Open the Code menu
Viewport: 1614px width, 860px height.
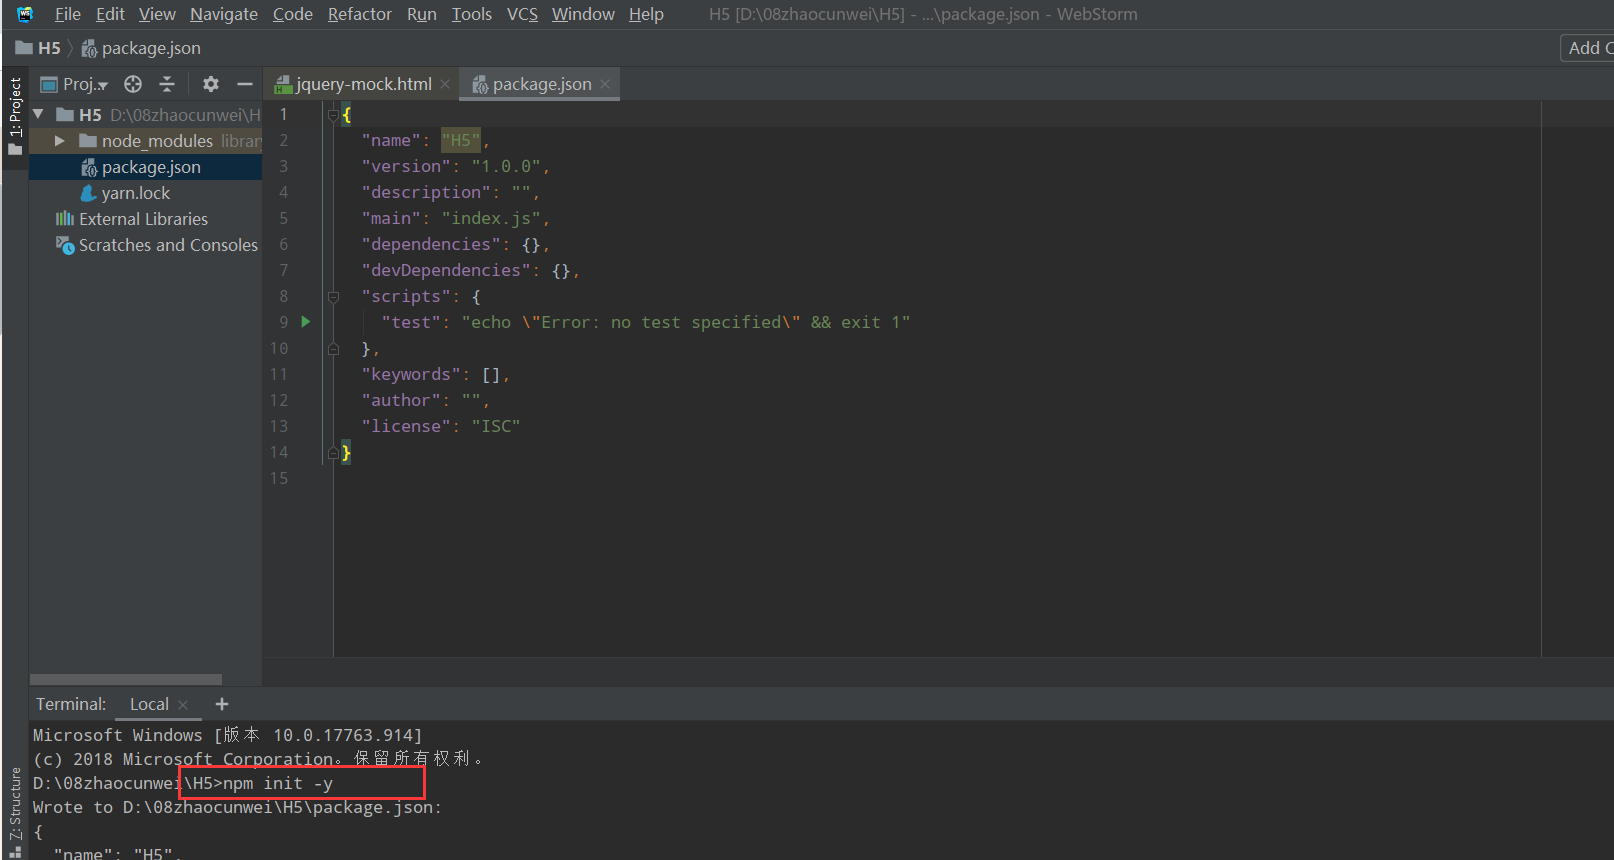click(293, 14)
